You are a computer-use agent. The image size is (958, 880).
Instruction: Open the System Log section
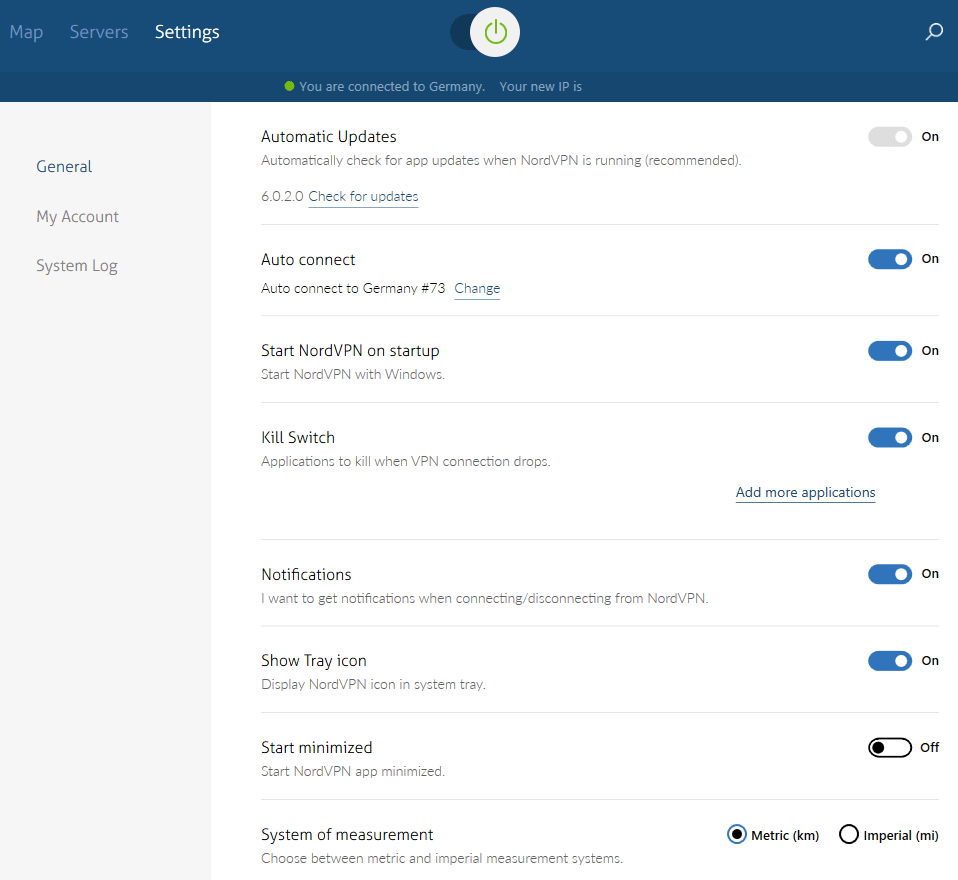click(x=77, y=266)
